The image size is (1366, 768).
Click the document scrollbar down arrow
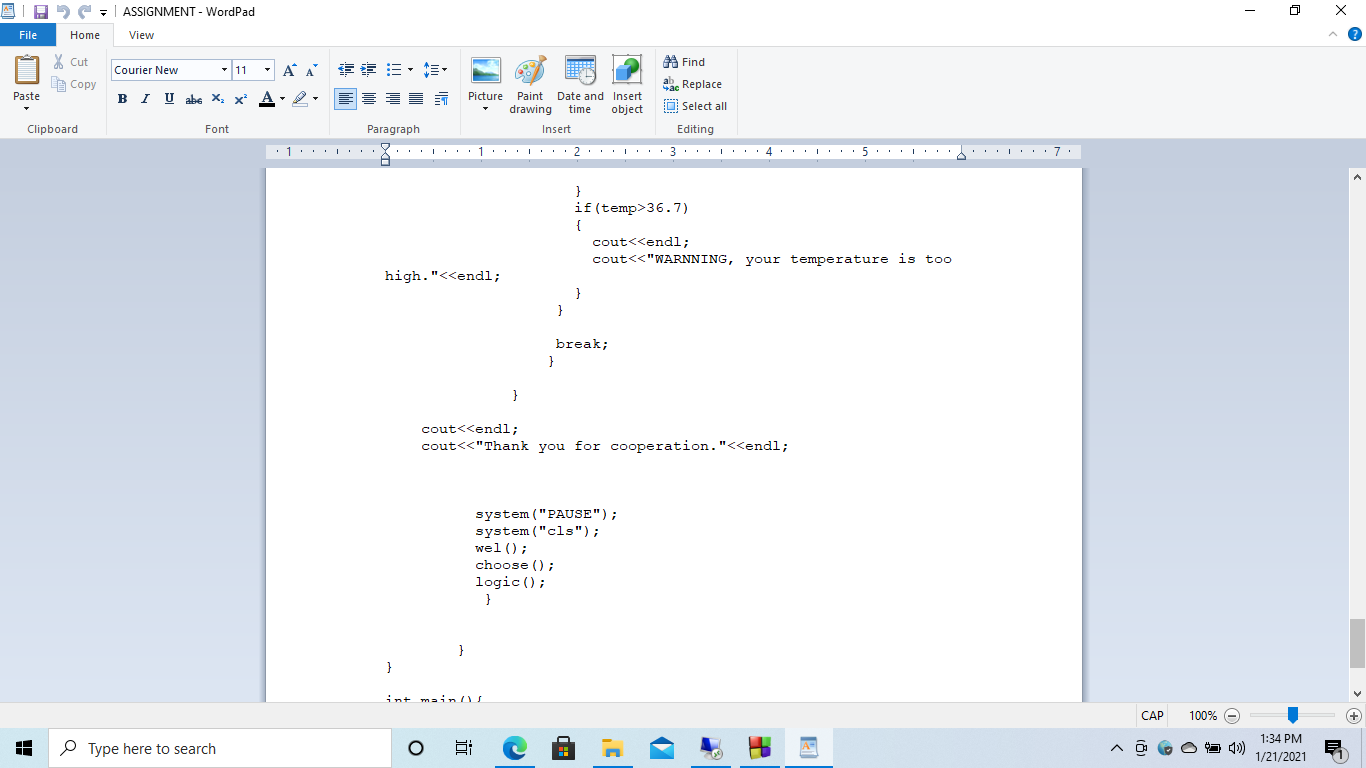pos(1357,693)
